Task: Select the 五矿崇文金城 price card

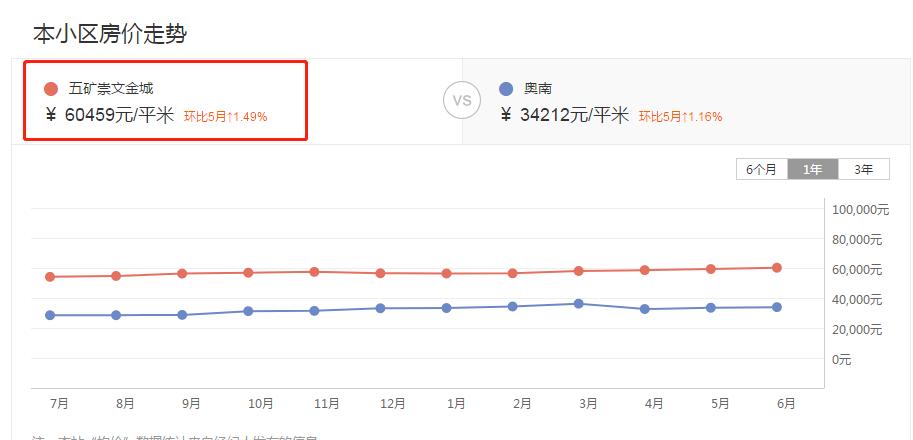Action: [x=165, y=101]
